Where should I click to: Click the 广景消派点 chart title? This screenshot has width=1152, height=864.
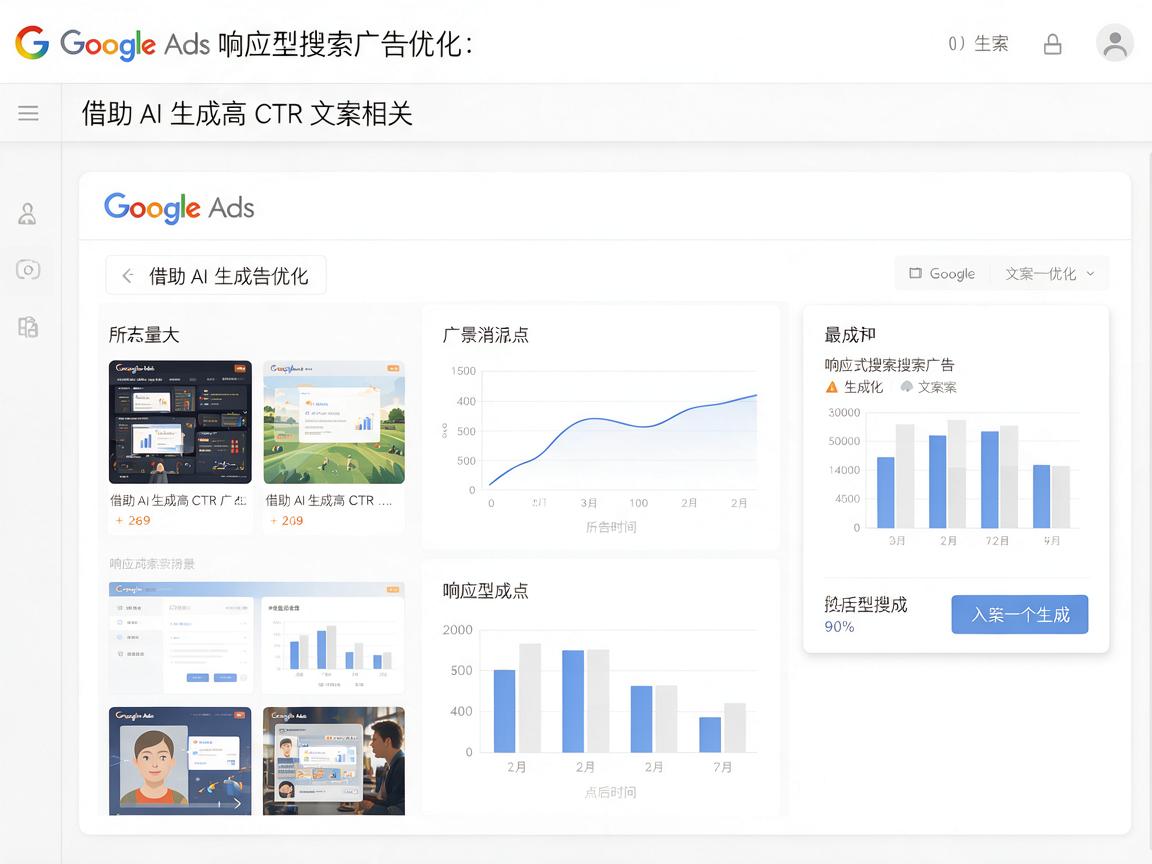[x=486, y=335]
